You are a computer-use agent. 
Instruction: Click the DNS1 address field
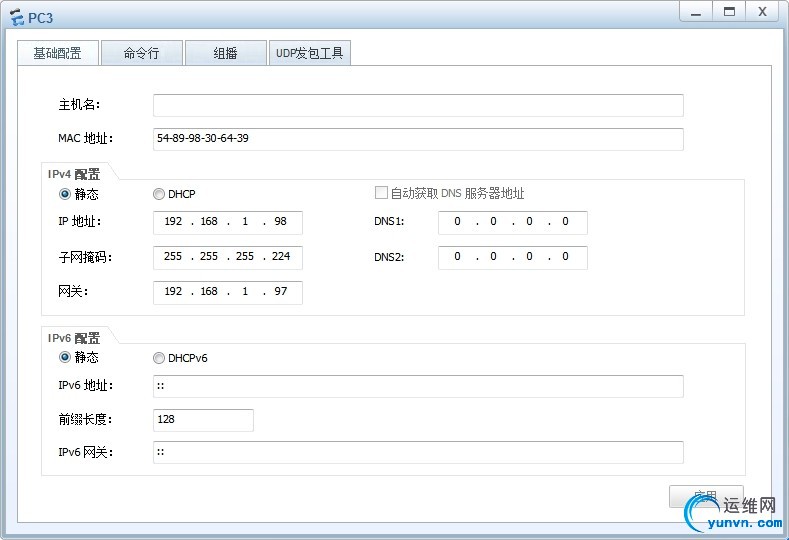point(512,222)
